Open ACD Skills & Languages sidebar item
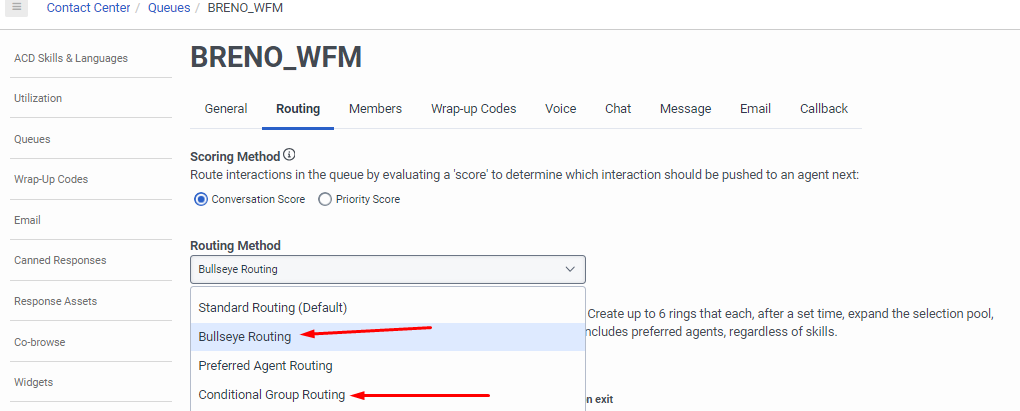Image resolution: width=1020 pixels, height=411 pixels. coord(71,58)
